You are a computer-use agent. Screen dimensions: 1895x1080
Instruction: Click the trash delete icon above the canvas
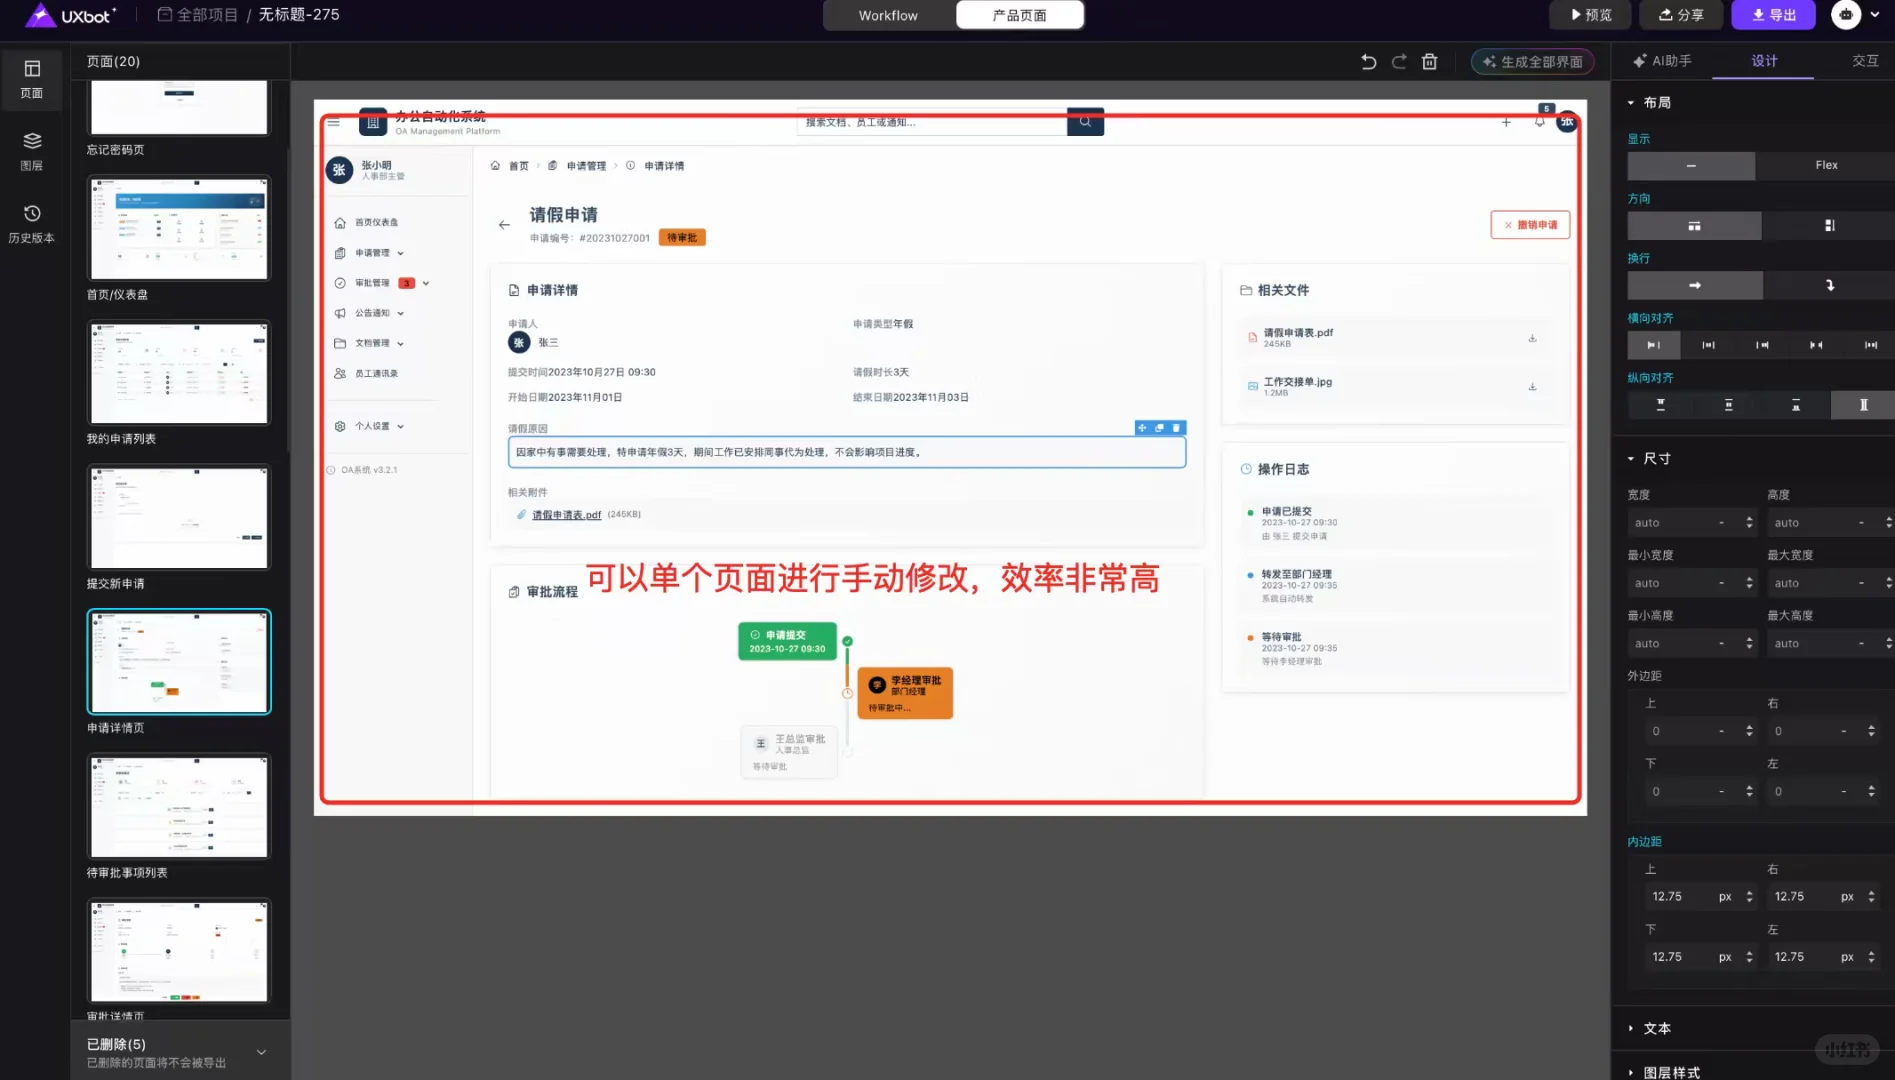(x=1429, y=61)
